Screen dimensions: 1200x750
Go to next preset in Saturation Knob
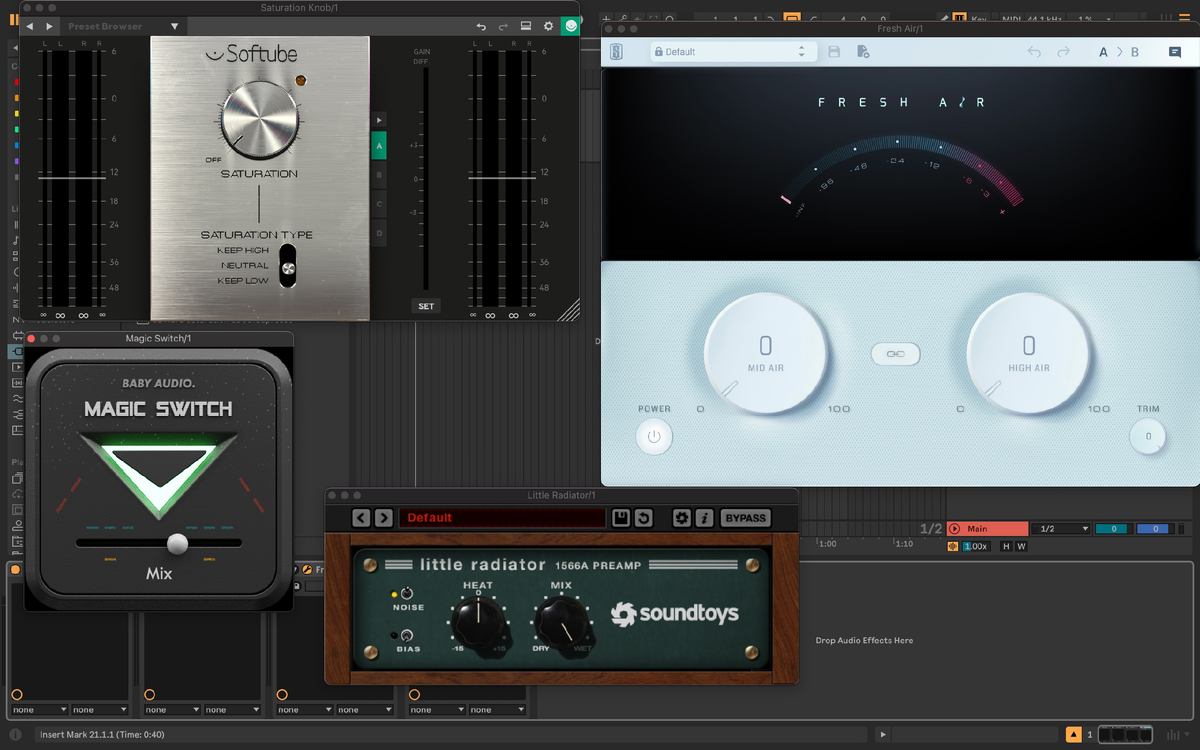(49, 26)
